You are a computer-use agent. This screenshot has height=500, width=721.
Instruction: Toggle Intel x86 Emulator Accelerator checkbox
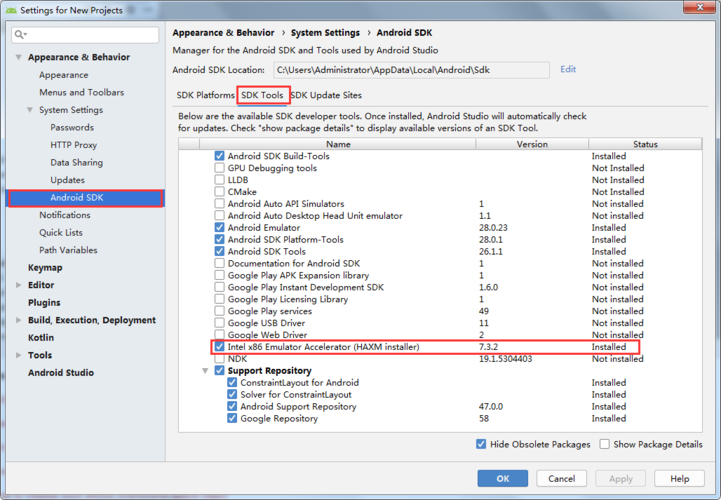point(219,347)
